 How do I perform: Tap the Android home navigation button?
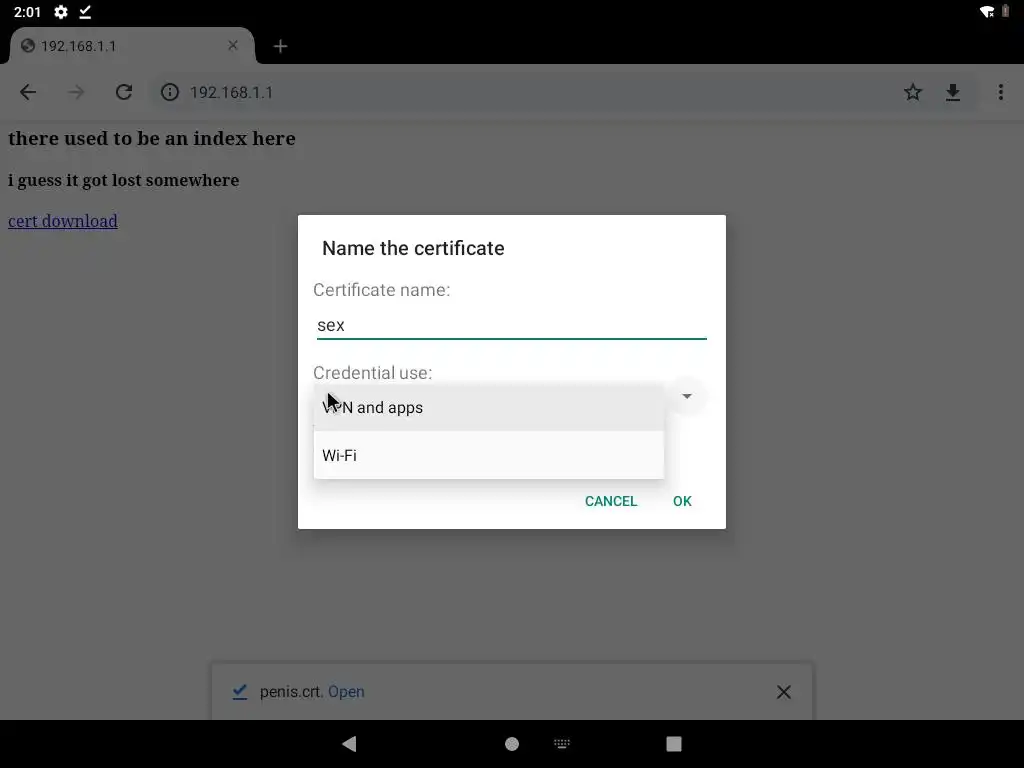(x=512, y=743)
